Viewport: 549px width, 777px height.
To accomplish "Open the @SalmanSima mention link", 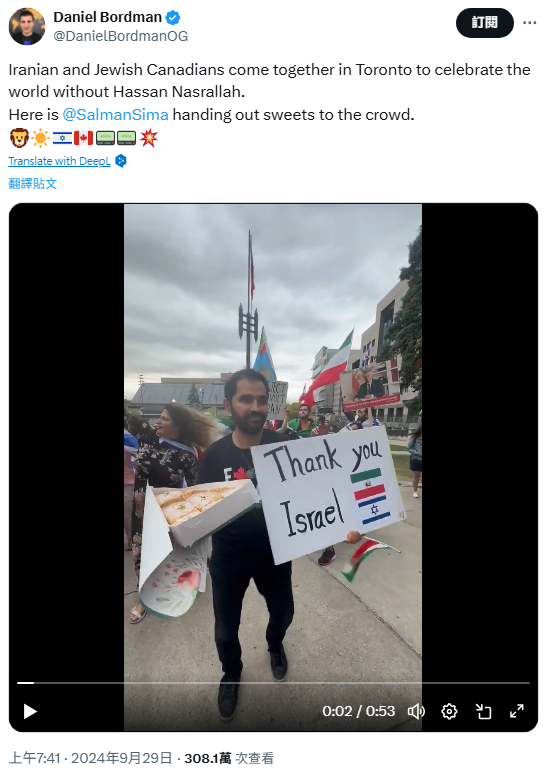I will pyautogui.click(x=115, y=114).
